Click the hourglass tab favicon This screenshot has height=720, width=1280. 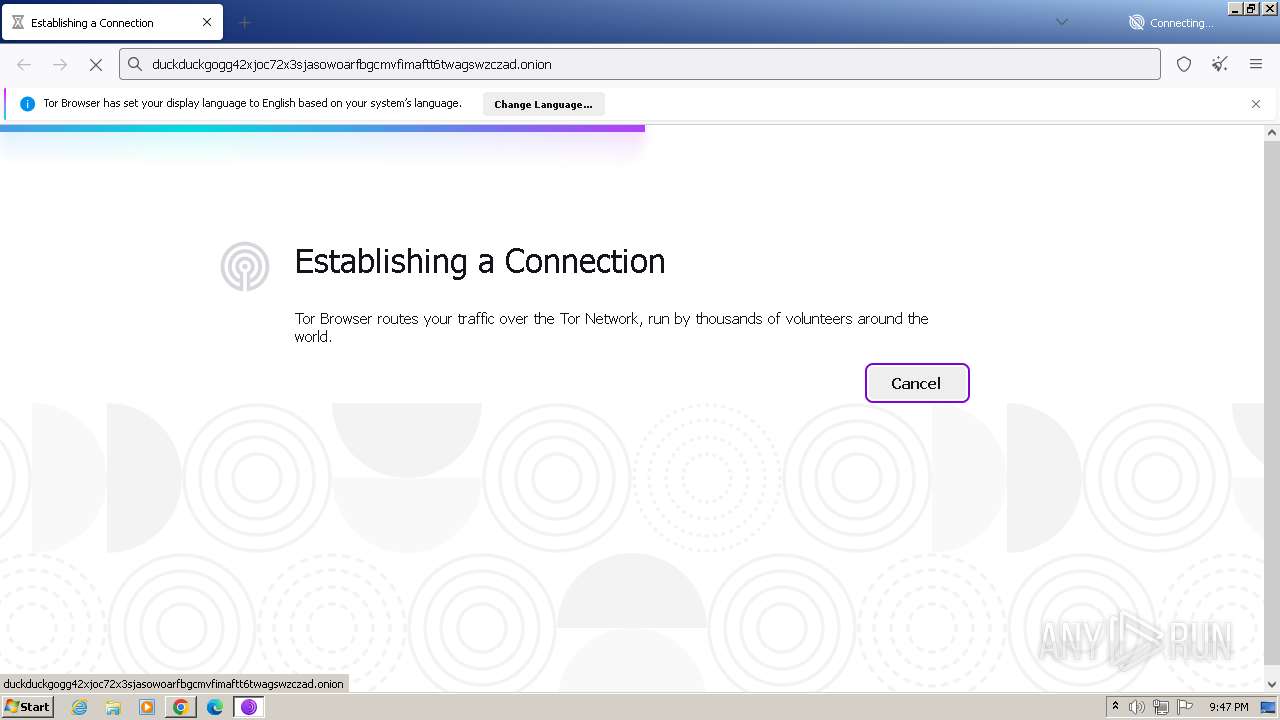click(x=18, y=22)
